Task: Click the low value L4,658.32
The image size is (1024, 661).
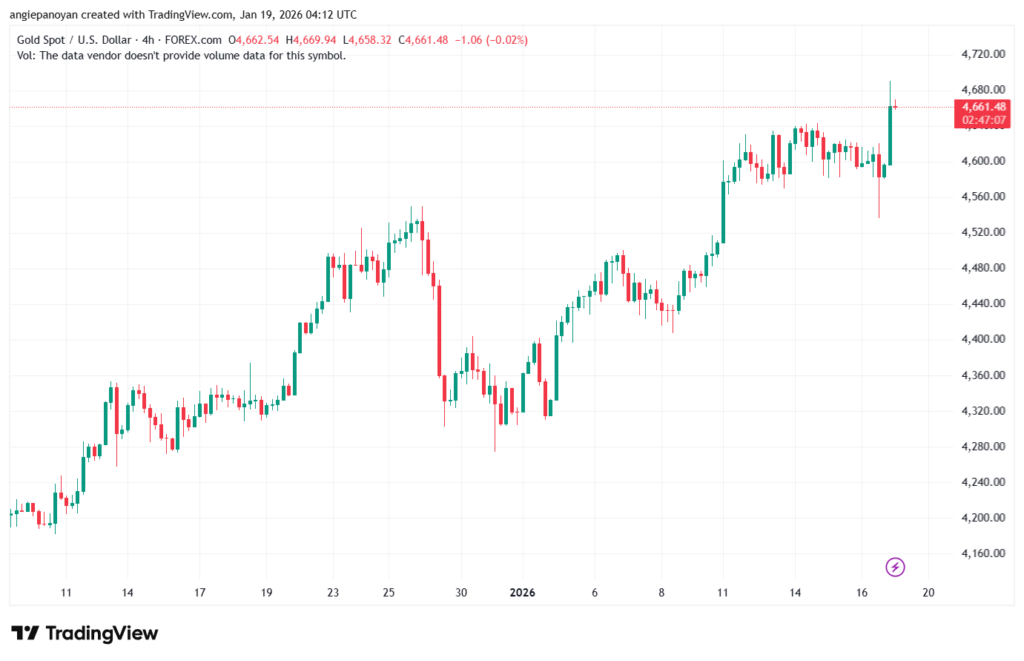Action: pyautogui.click(x=369, y=40)
